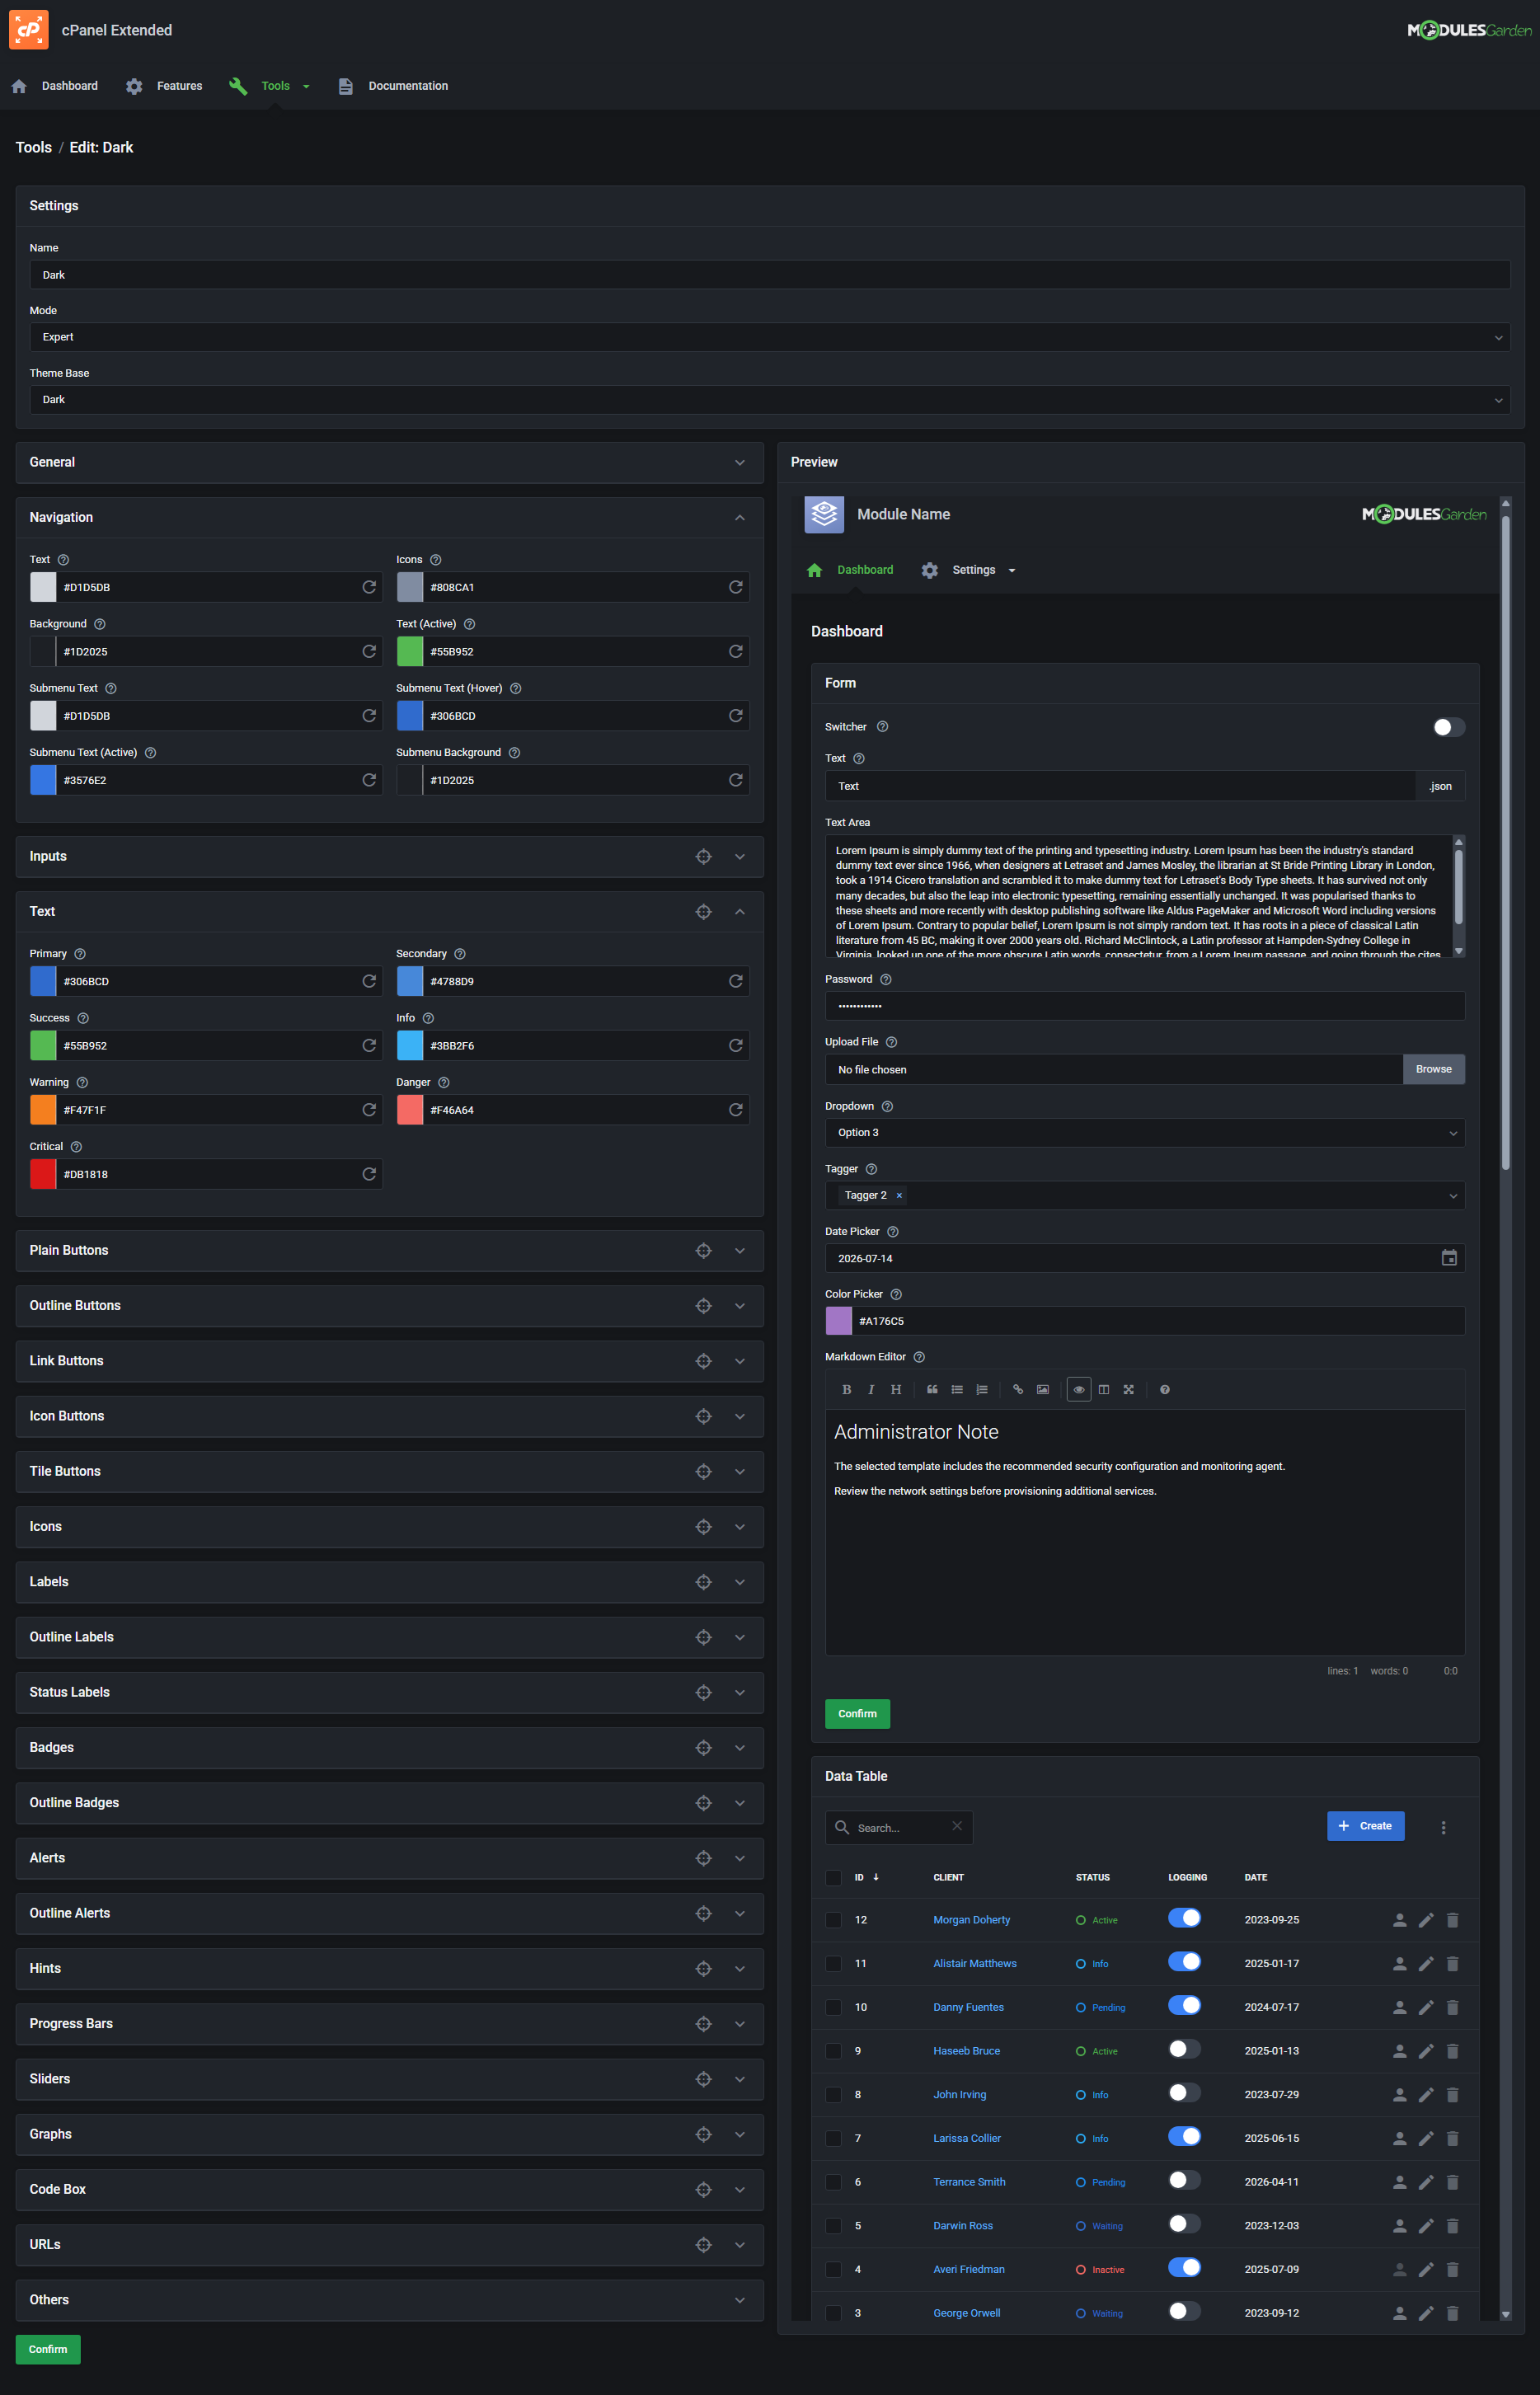Image resolution: width=1540 pixels, height=2395 pixels.
Task: Click Confirm in preview form
Action: 857,1713
